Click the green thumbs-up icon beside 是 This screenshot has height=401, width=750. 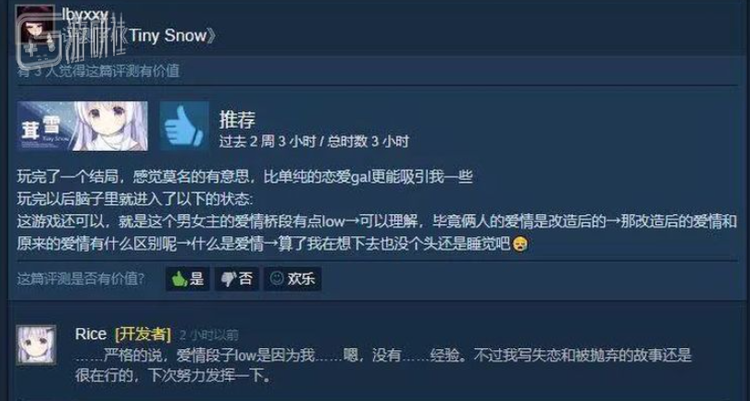[x=179, y=278]
